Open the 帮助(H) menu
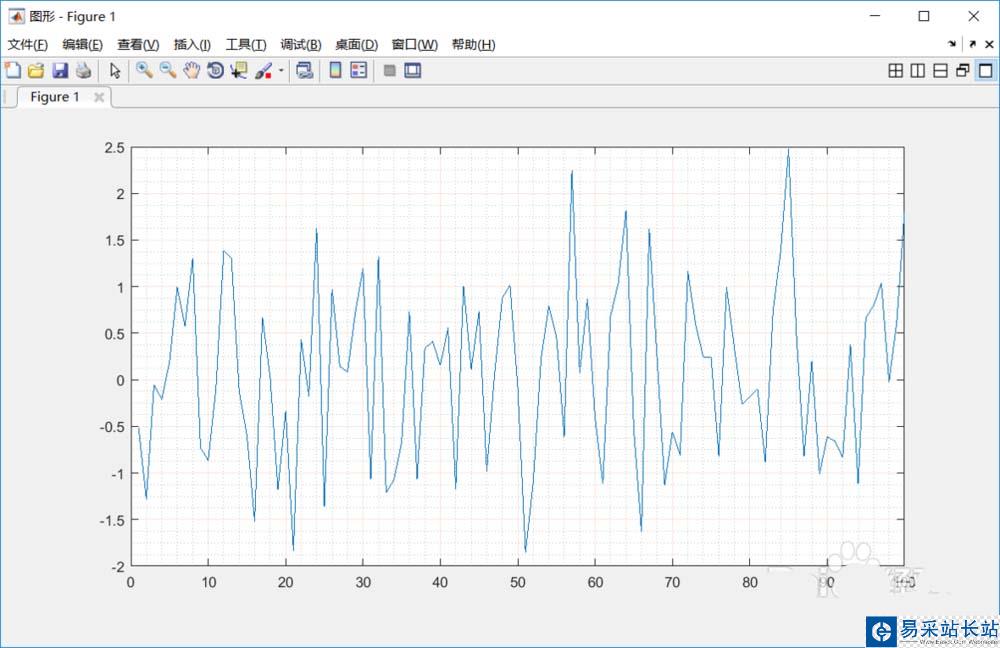This screenshot has height=648, width=1000. click(x=473, y=44)
